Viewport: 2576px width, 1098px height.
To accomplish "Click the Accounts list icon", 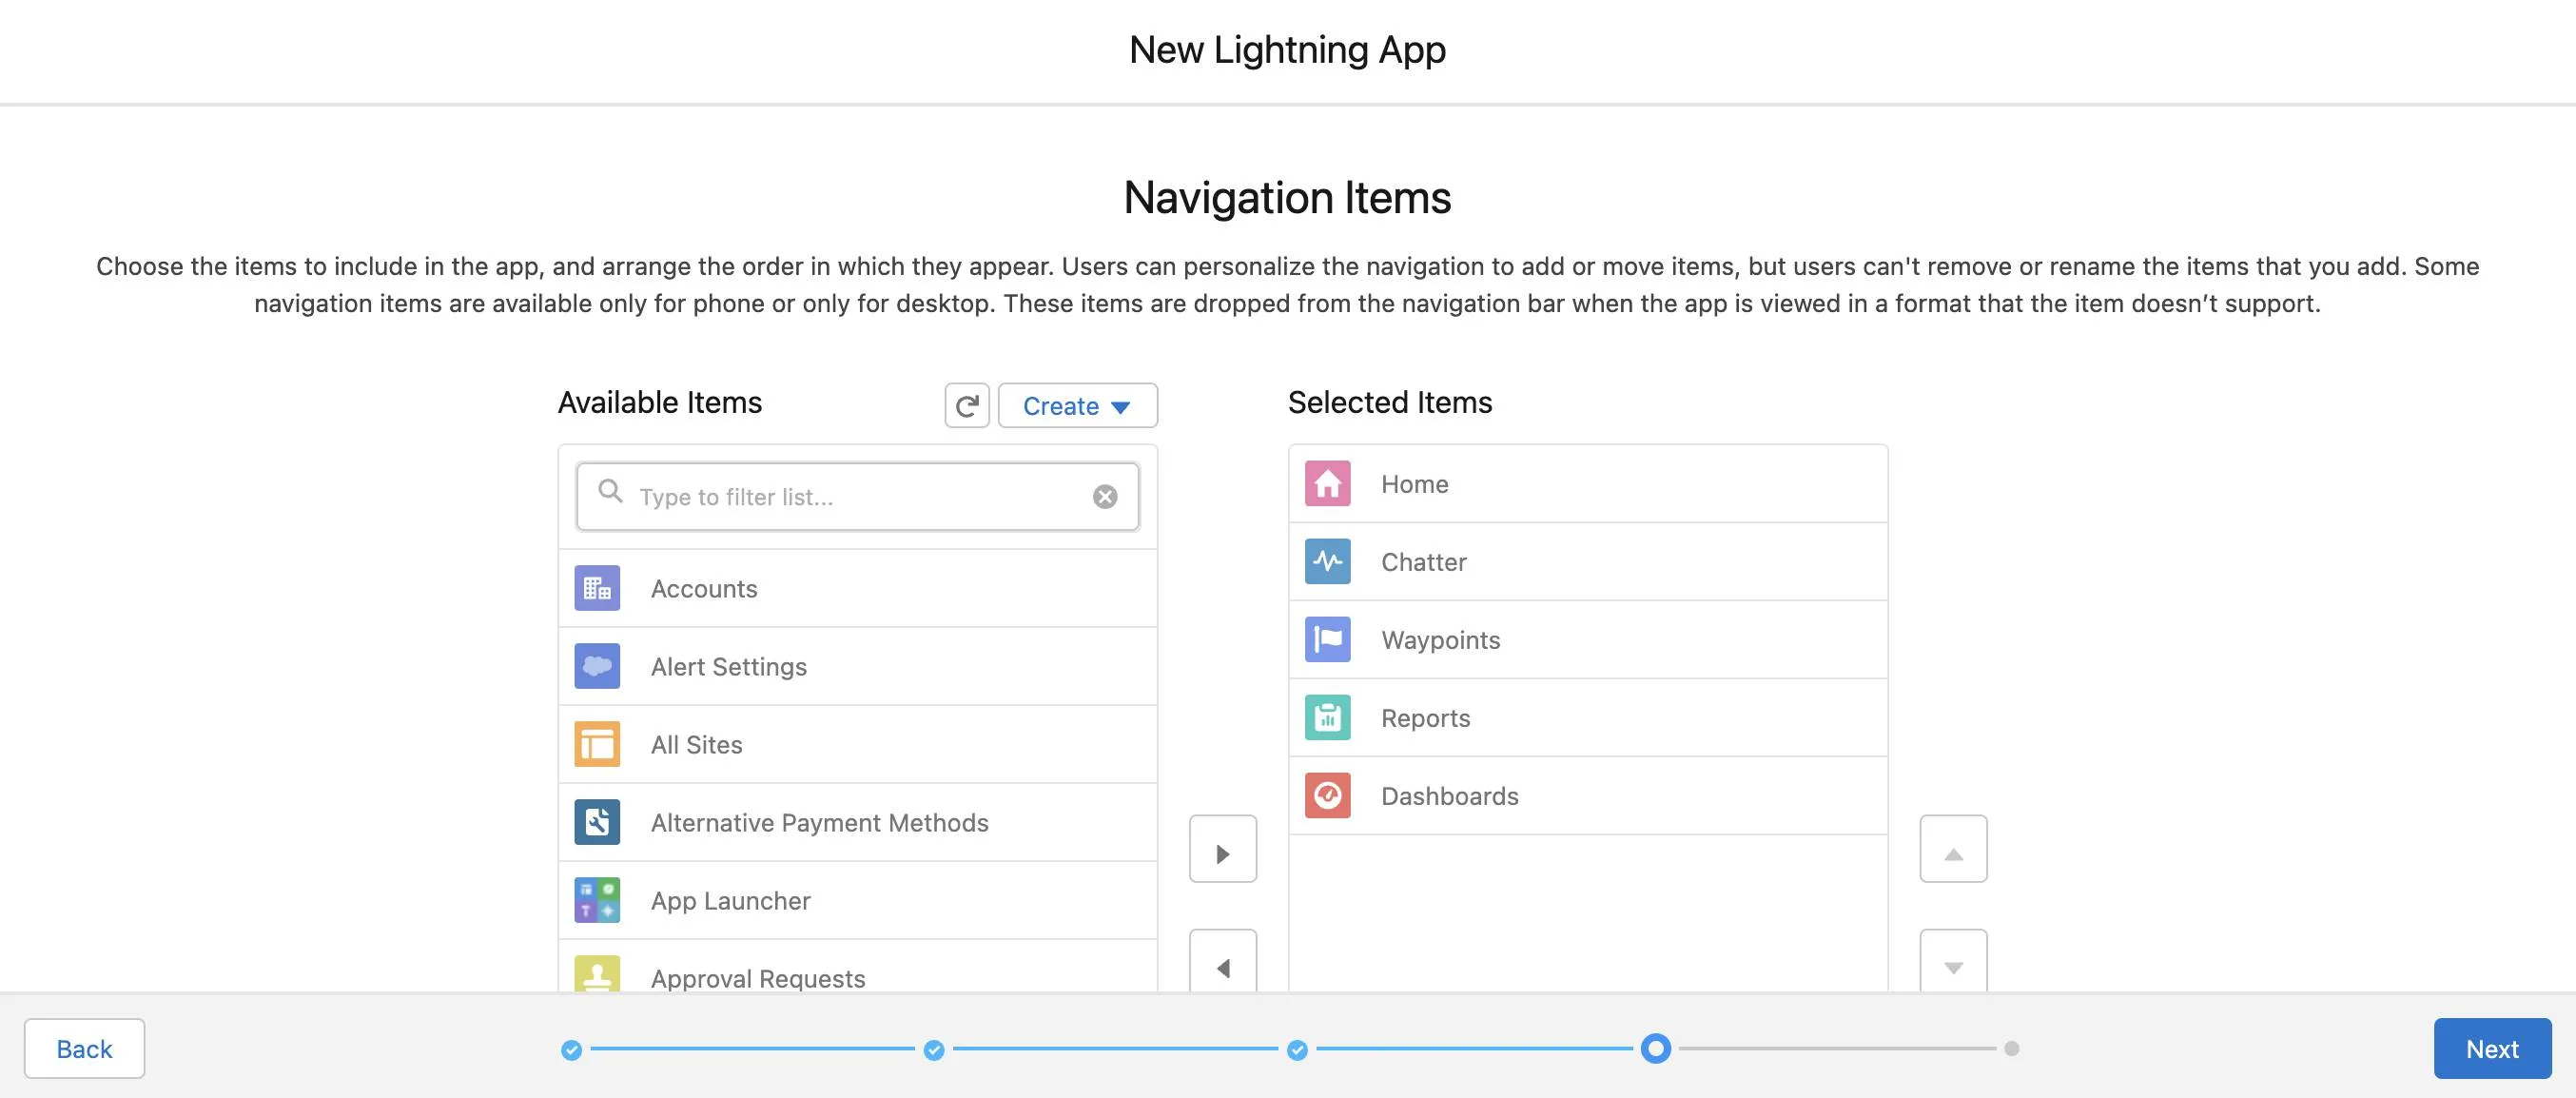I will pos(596,587).
